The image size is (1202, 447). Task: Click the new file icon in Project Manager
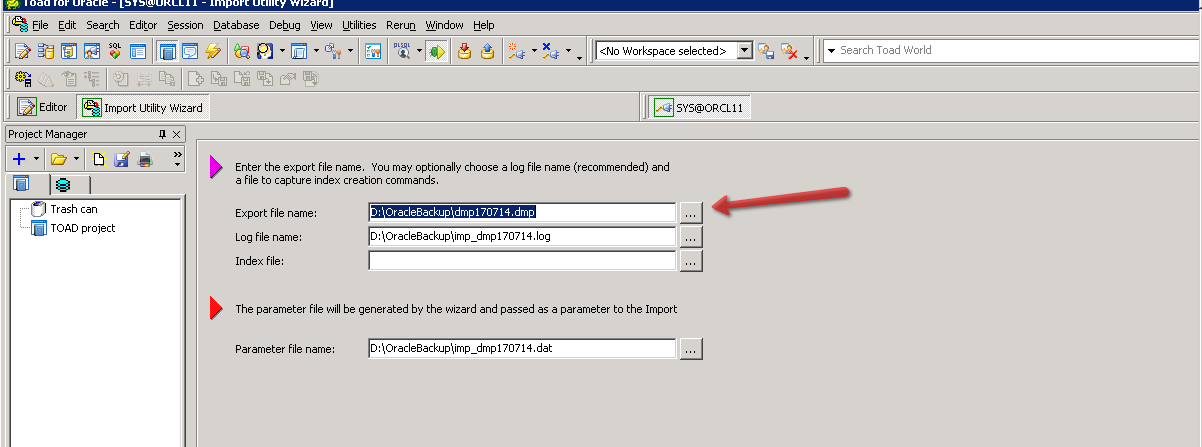point(99,159)
